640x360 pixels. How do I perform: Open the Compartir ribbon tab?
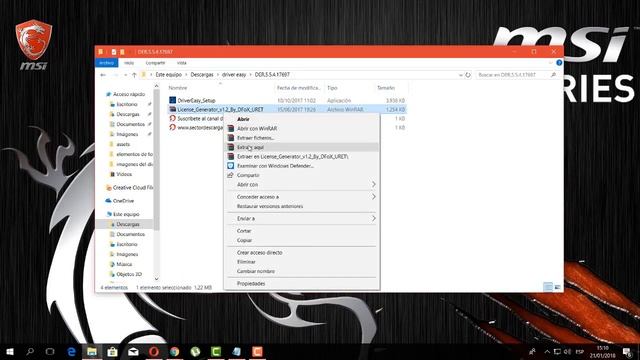pos(155,63)
